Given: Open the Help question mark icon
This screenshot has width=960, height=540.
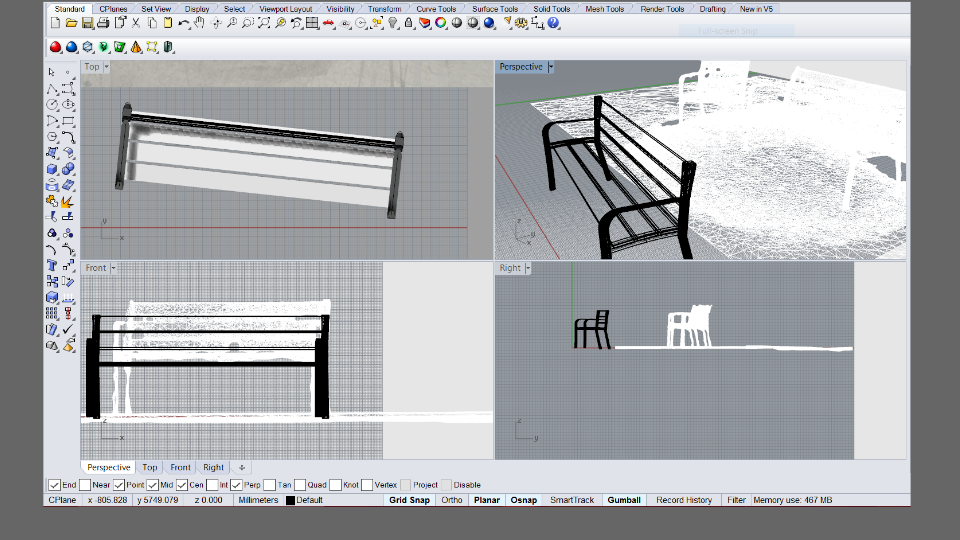Looking at the screenshot, I should (553, 23).
